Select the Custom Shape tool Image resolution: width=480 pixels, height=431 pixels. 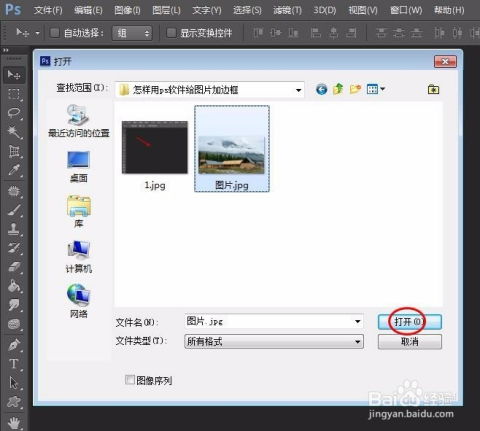[x=14, y=402]
